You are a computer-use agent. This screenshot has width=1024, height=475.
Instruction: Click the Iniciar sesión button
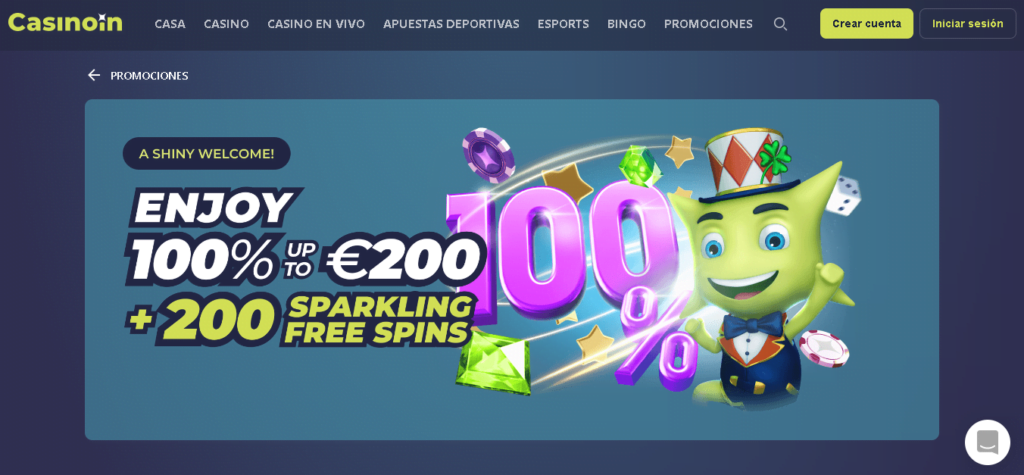[967, 24]
